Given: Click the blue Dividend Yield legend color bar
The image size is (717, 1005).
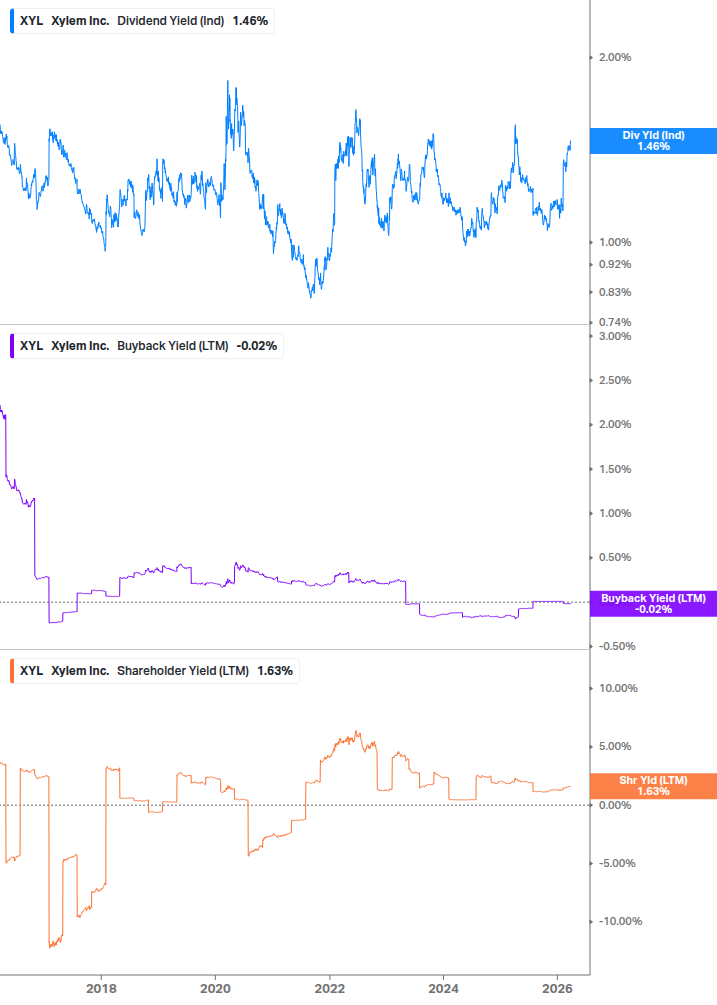Looking at the screenshot, I should (12, 21).
